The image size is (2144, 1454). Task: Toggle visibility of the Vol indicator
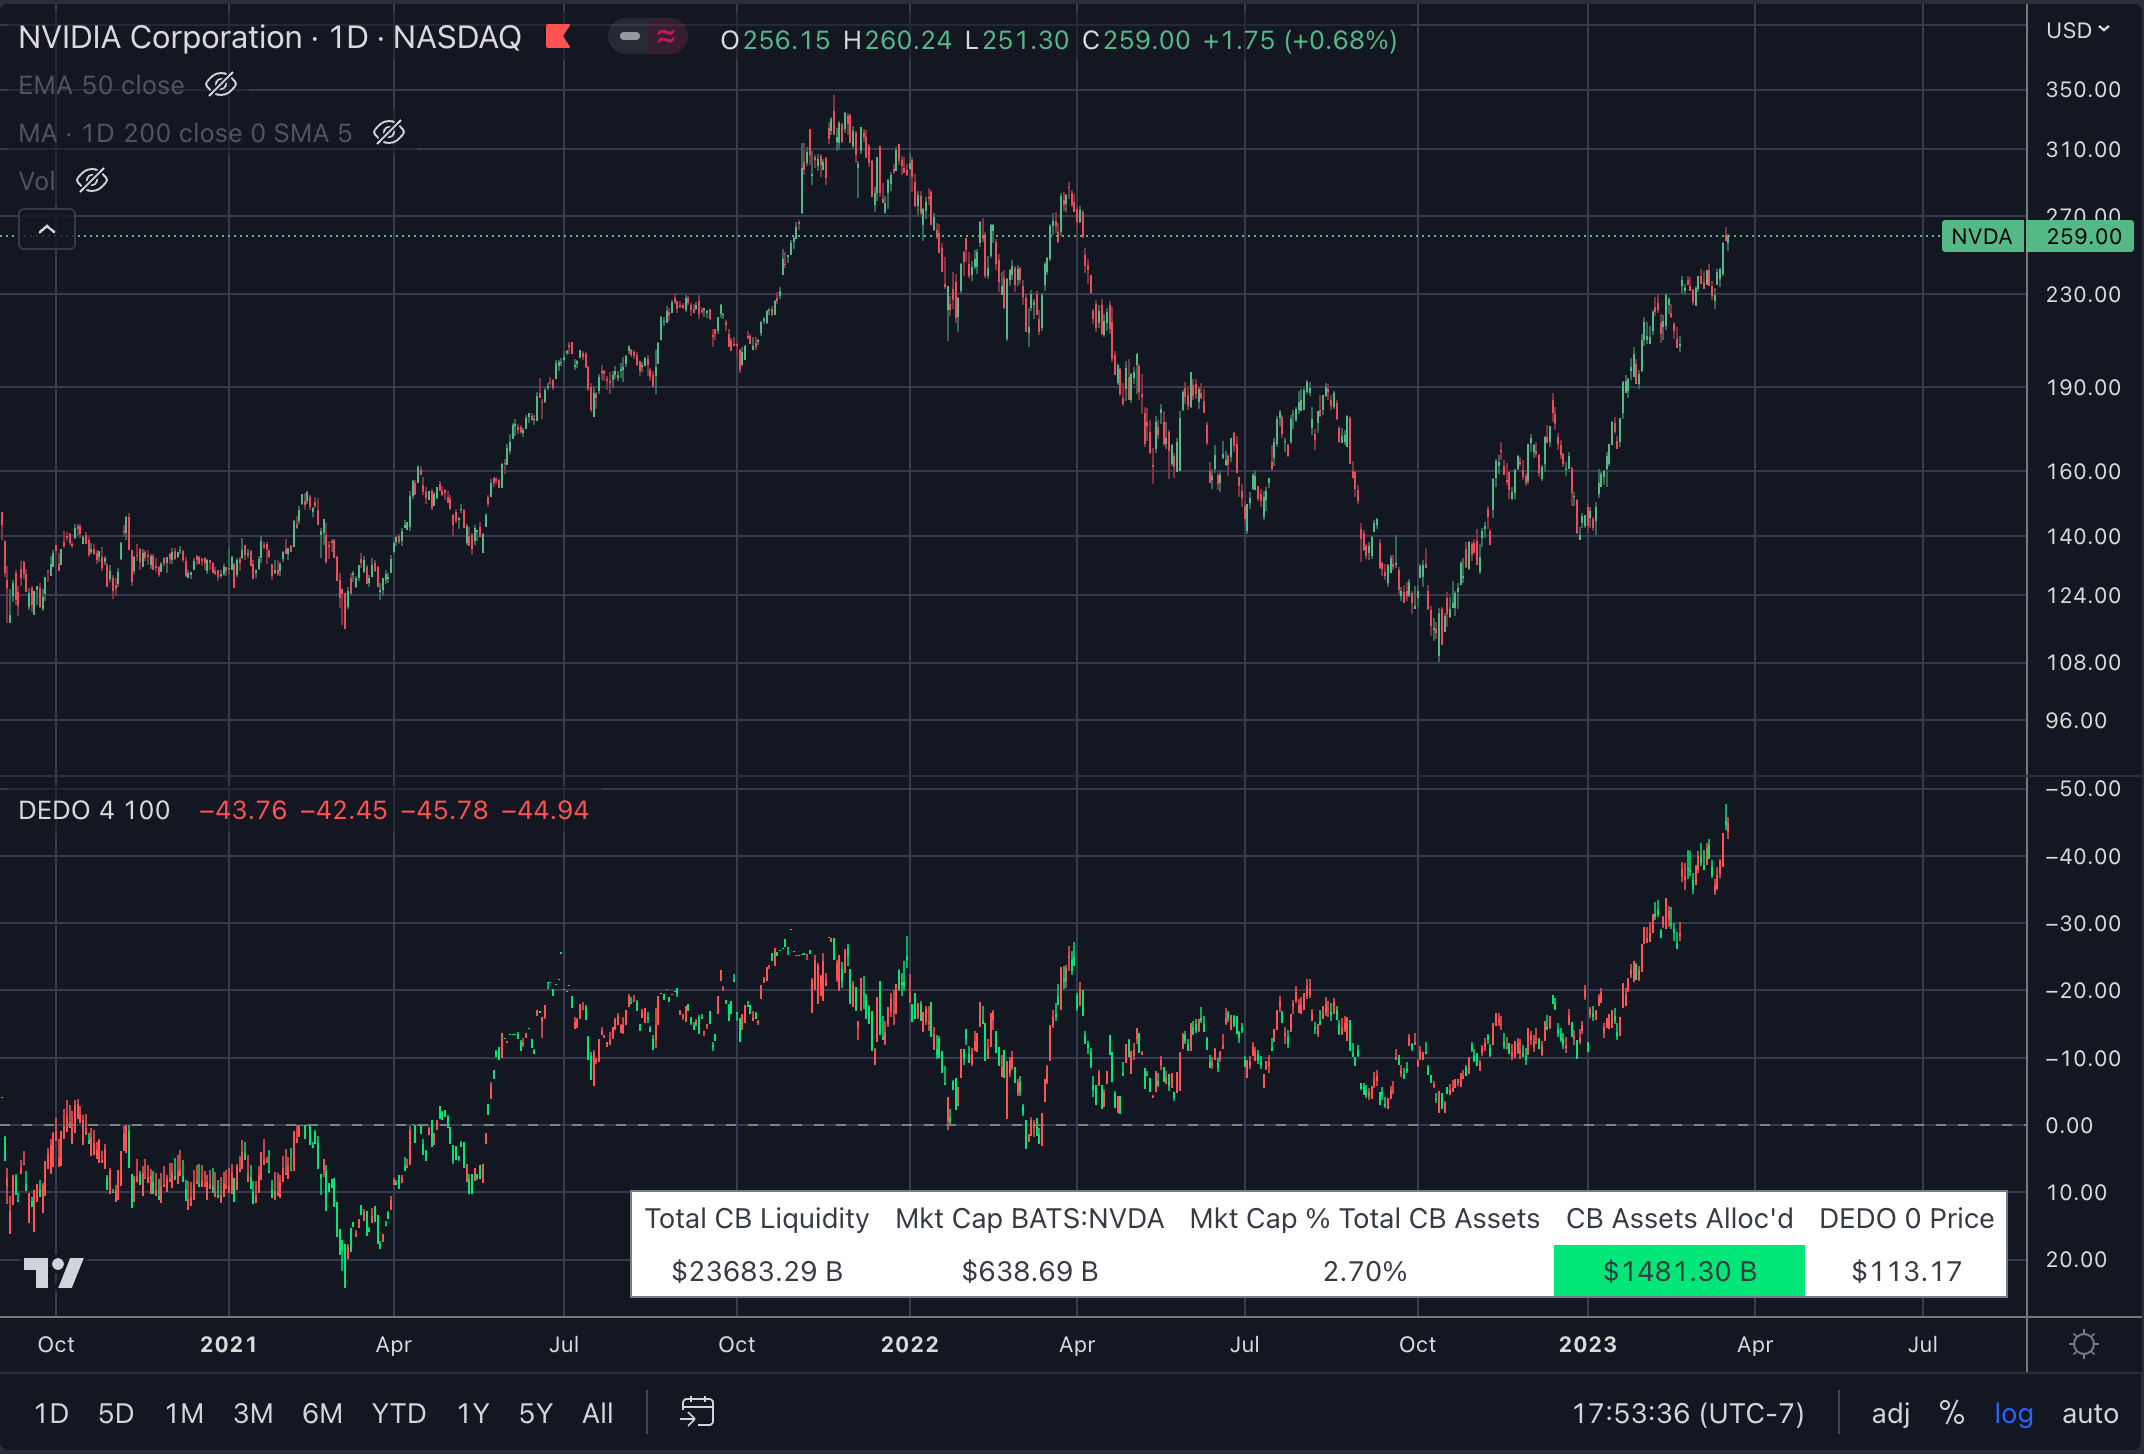pyautogui.click(x=92, y=181)
